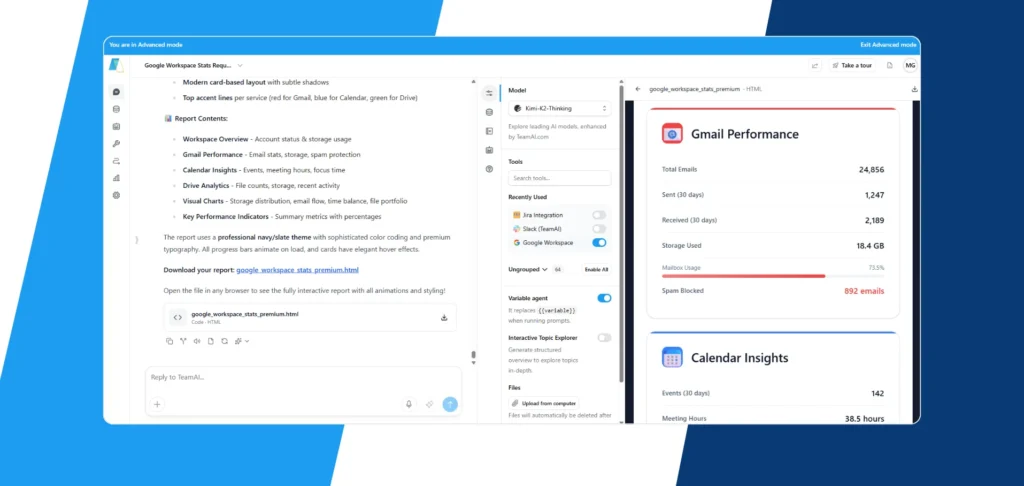
Task: Click the '24,856' total emails value
Action: coord(871,170)
